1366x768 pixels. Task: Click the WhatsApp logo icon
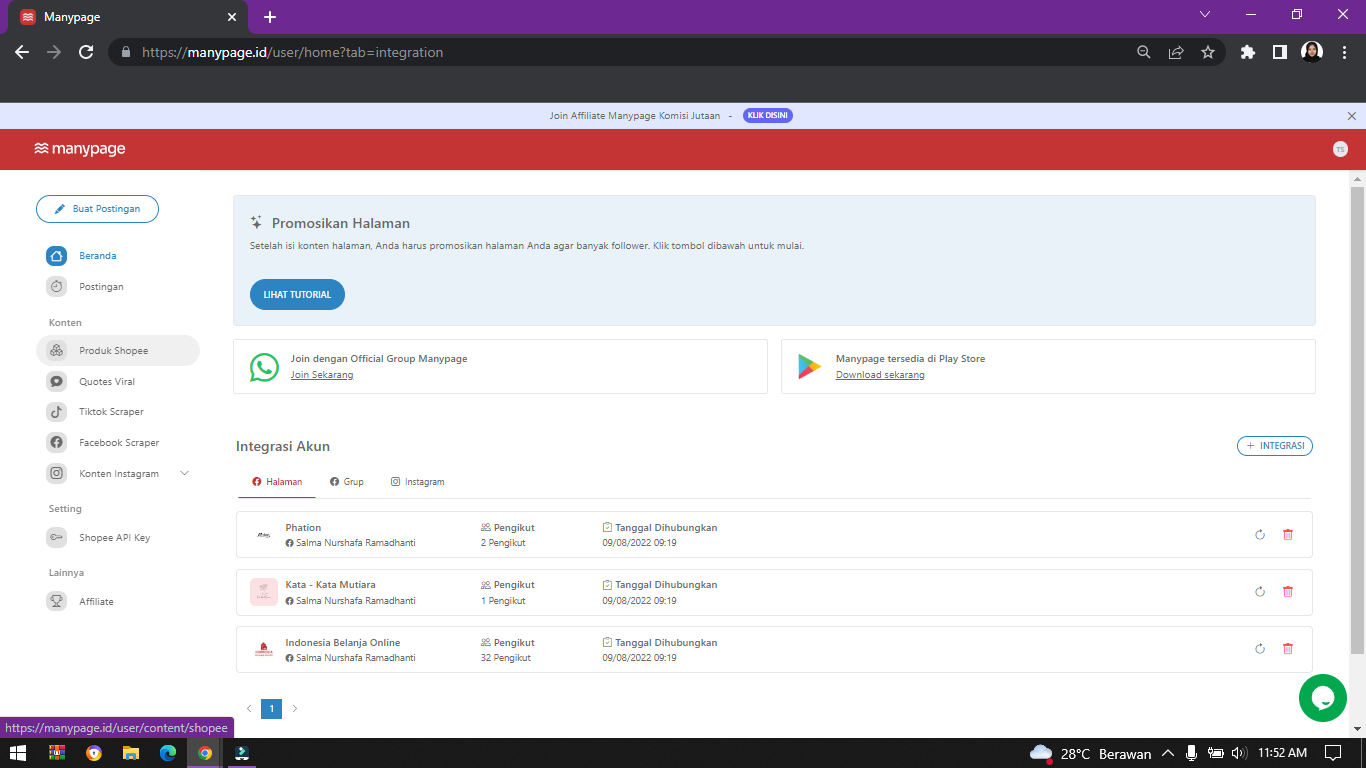[264, 367]
